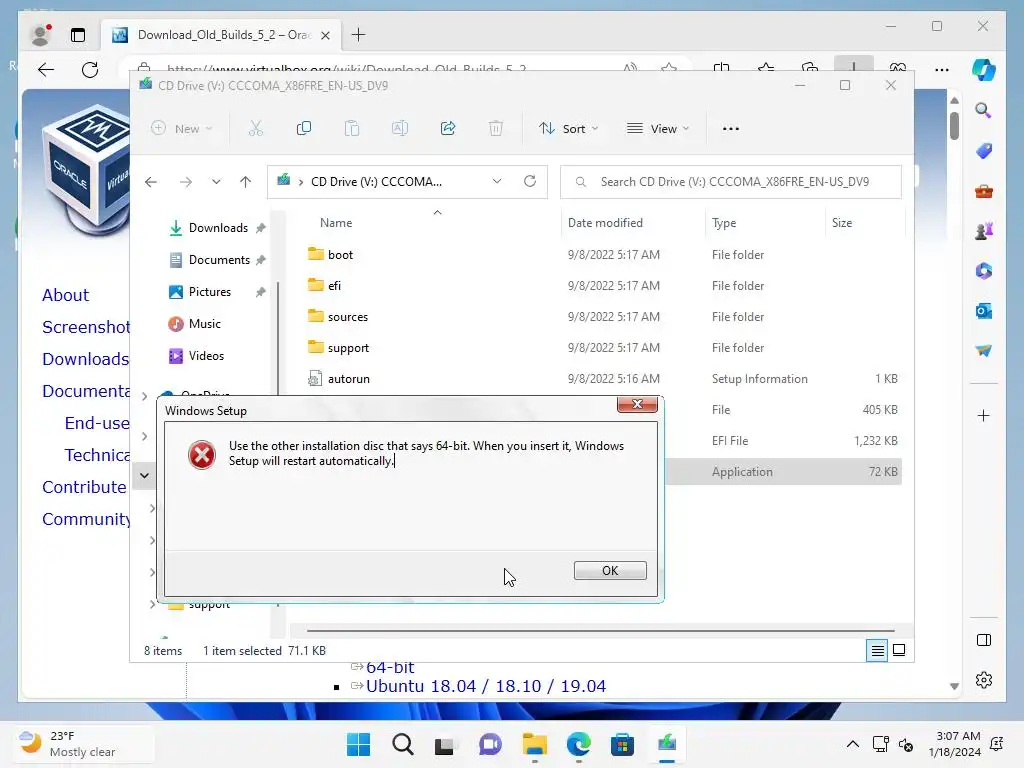The height and width of the screenshot is (768, 1024).
Task: Open Microsoft Store from taskbar
Action: click(622, 744)
